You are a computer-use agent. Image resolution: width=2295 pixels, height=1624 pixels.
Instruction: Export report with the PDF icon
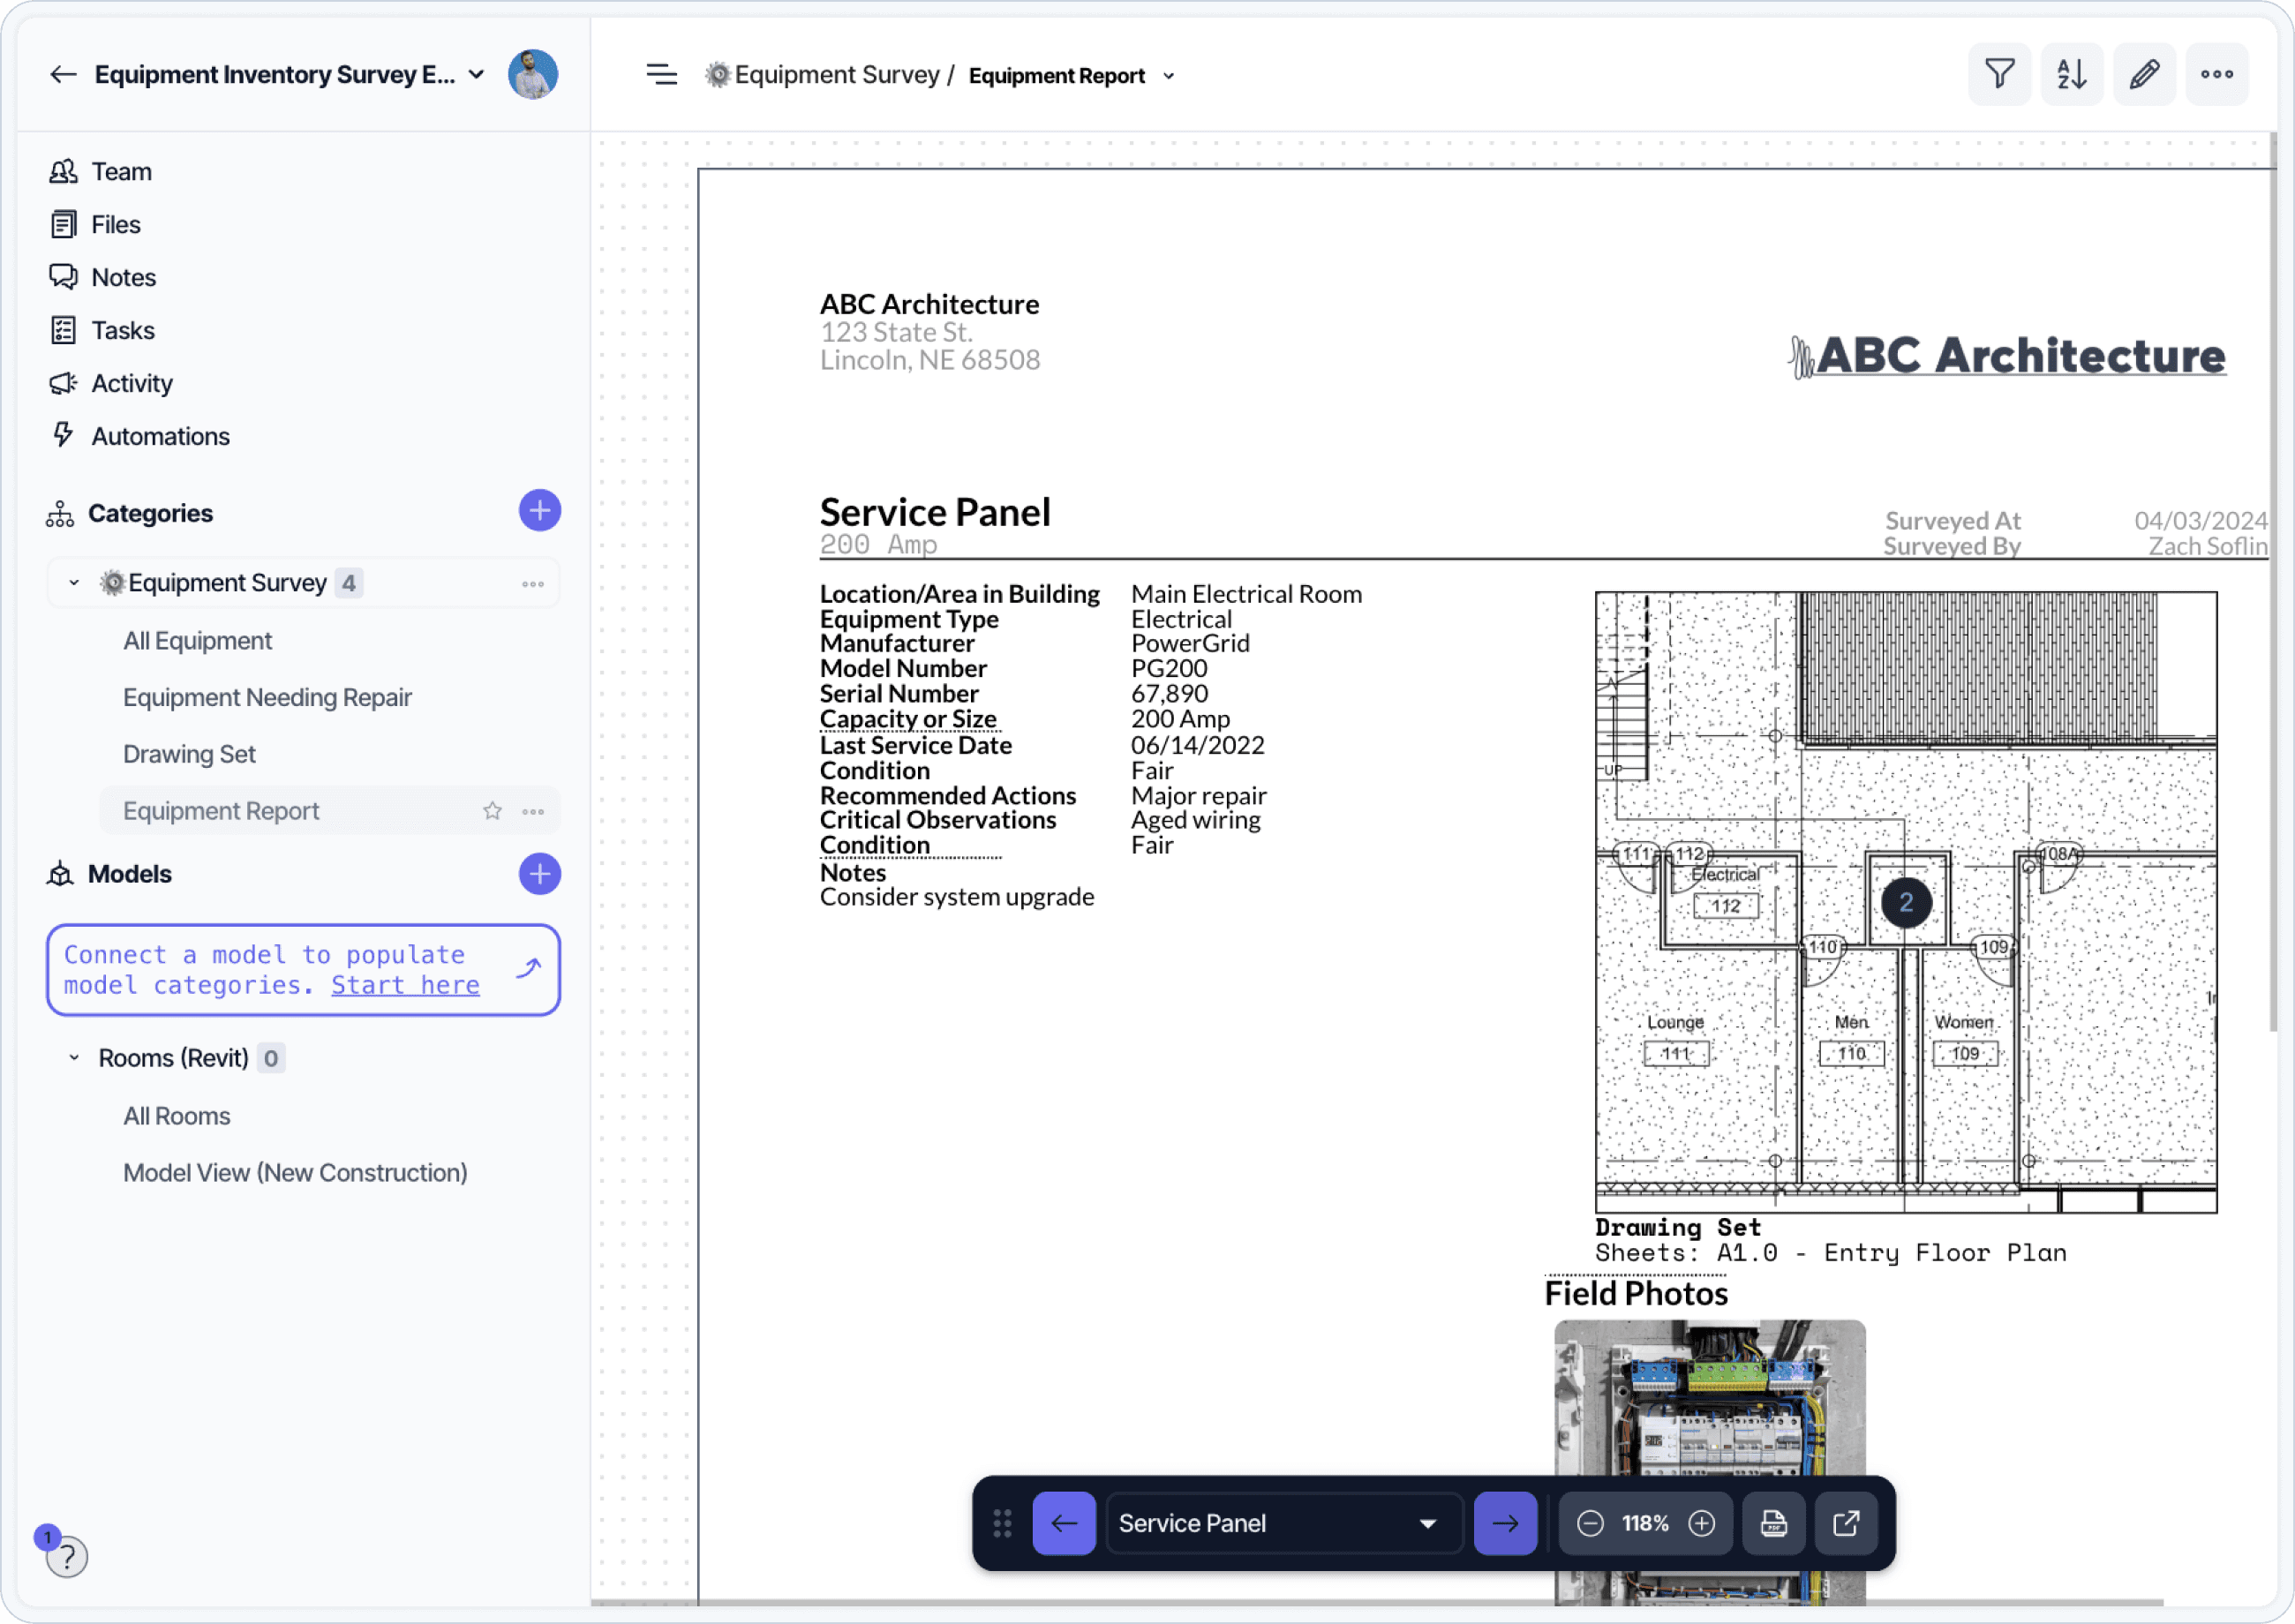pos(1774,1523)
